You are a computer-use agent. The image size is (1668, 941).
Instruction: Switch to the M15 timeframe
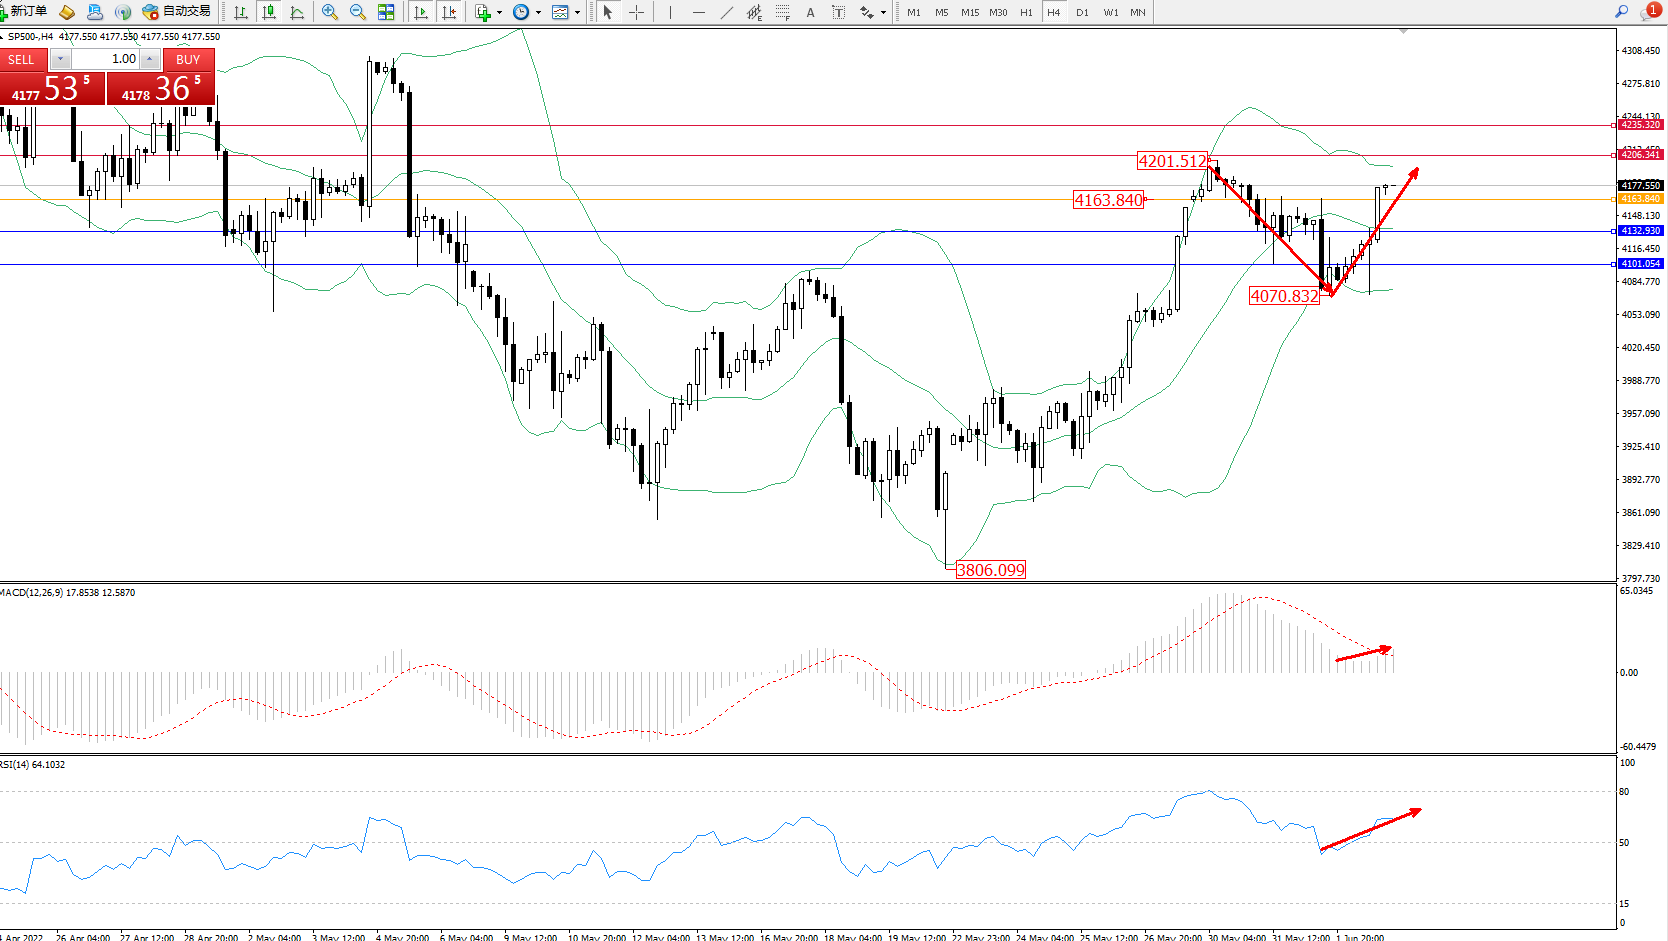coord(969,12)
